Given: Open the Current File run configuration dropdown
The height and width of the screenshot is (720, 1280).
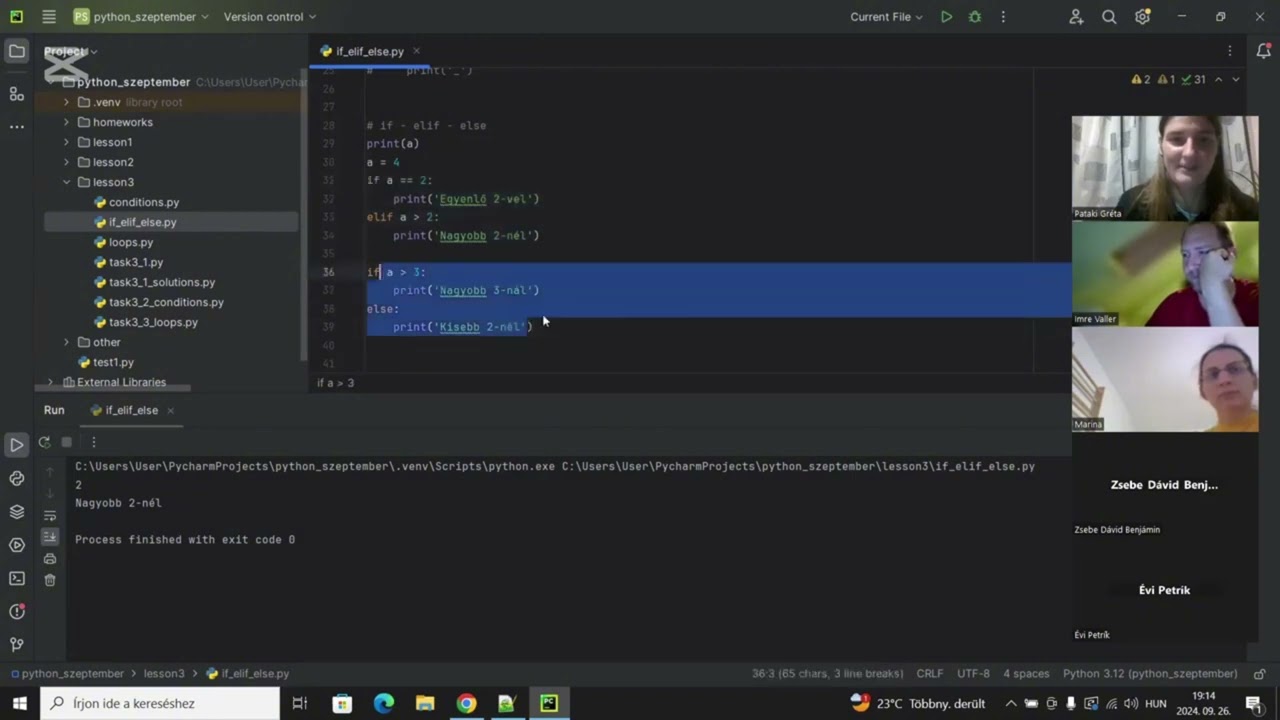Looking at the screenshot, I should coord(887,17).
